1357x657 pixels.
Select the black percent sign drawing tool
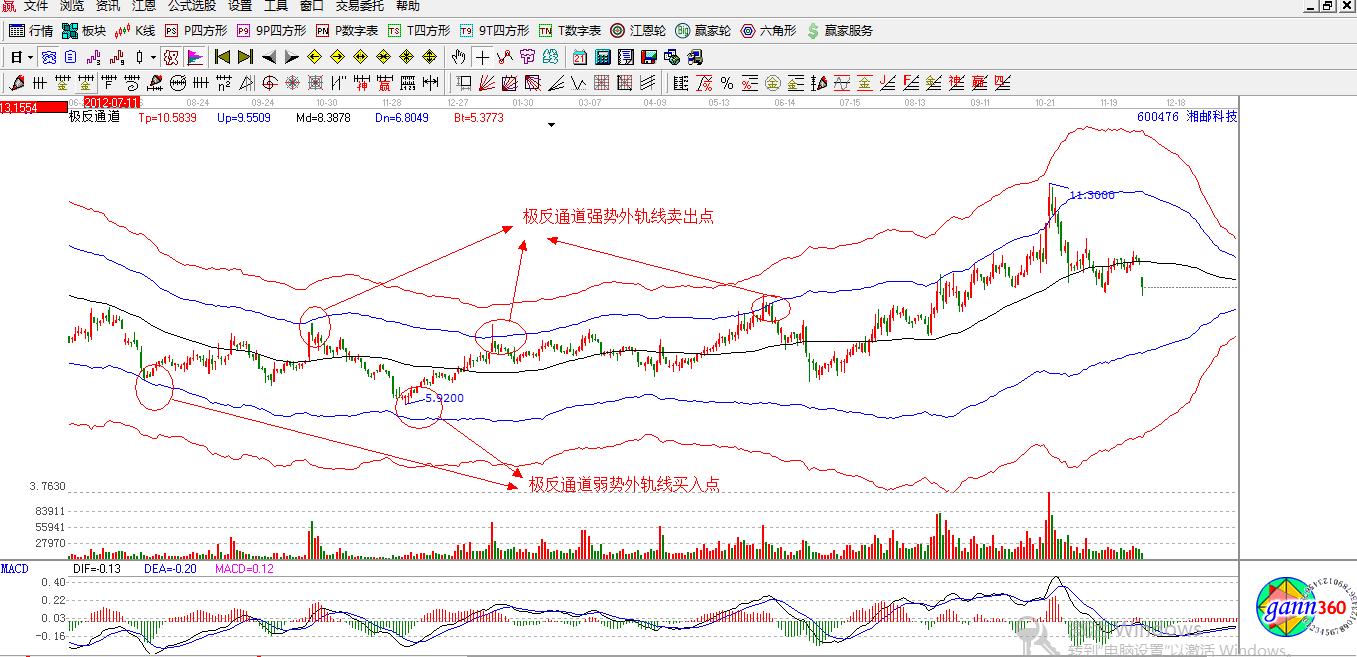727,83
